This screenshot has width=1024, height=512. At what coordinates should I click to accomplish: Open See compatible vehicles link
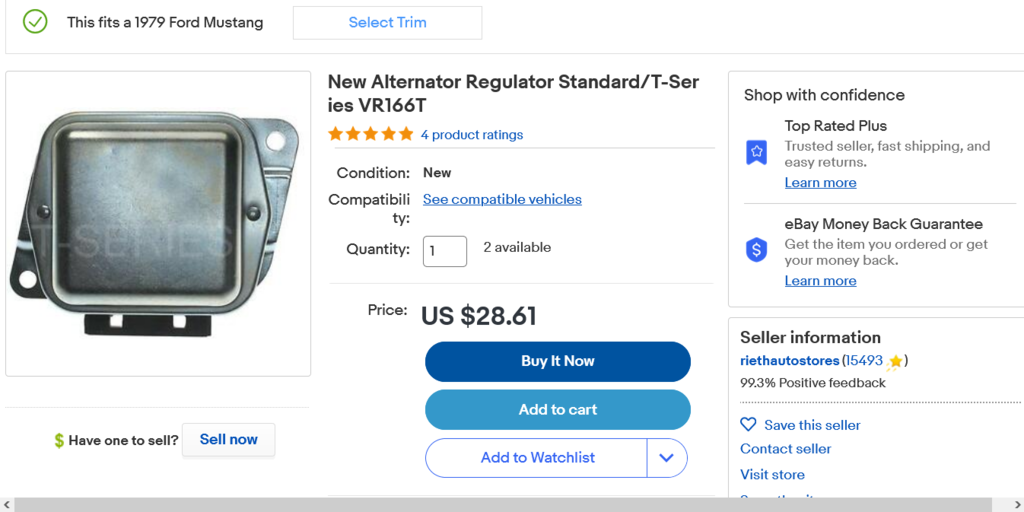tap(502, 199)
